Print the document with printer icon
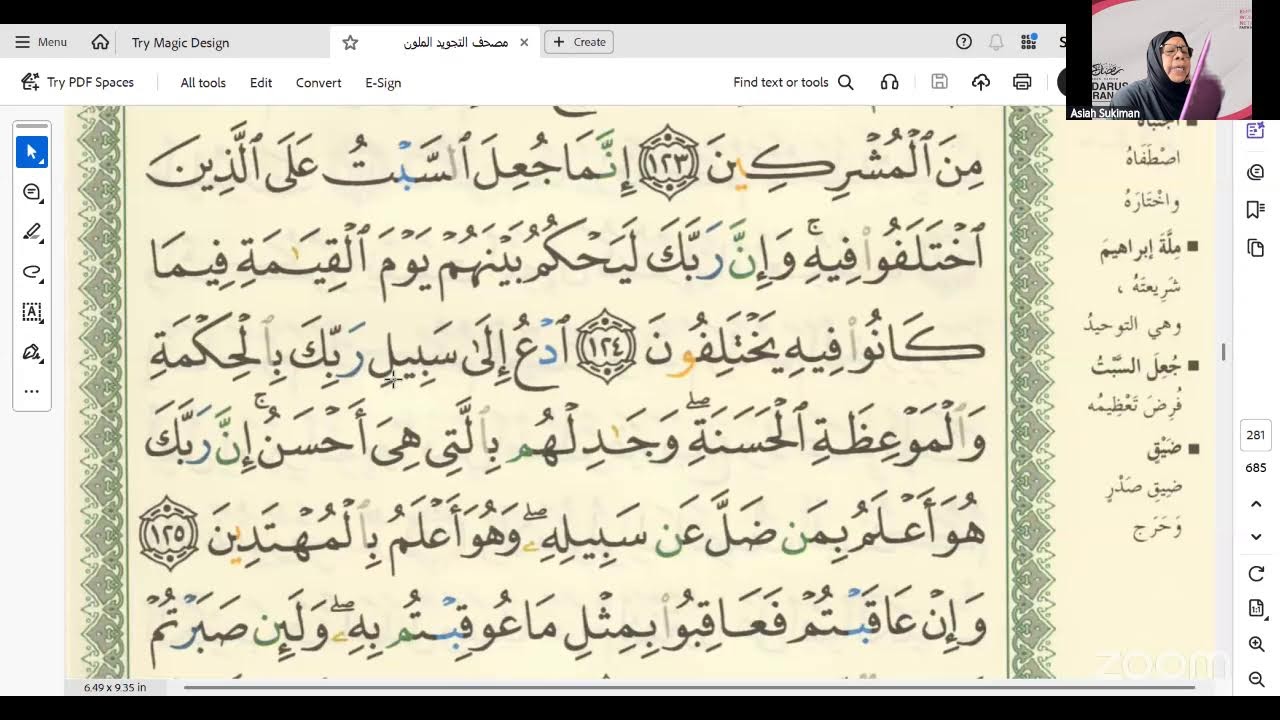 pyautogui.click(x=1022, y=82)
